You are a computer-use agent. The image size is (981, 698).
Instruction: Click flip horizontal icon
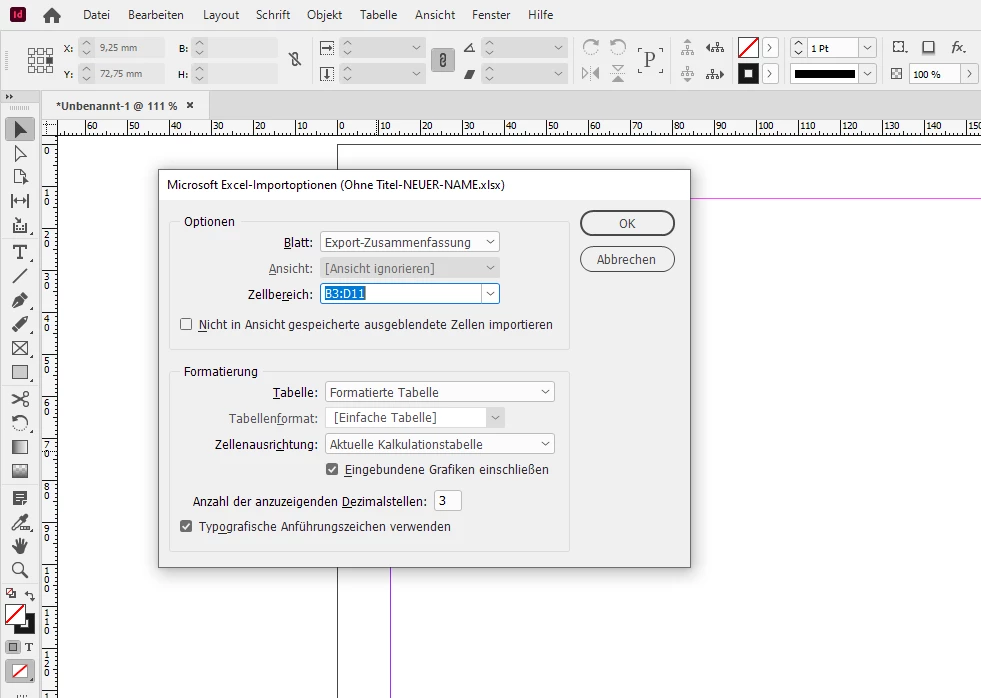(590, 73)
